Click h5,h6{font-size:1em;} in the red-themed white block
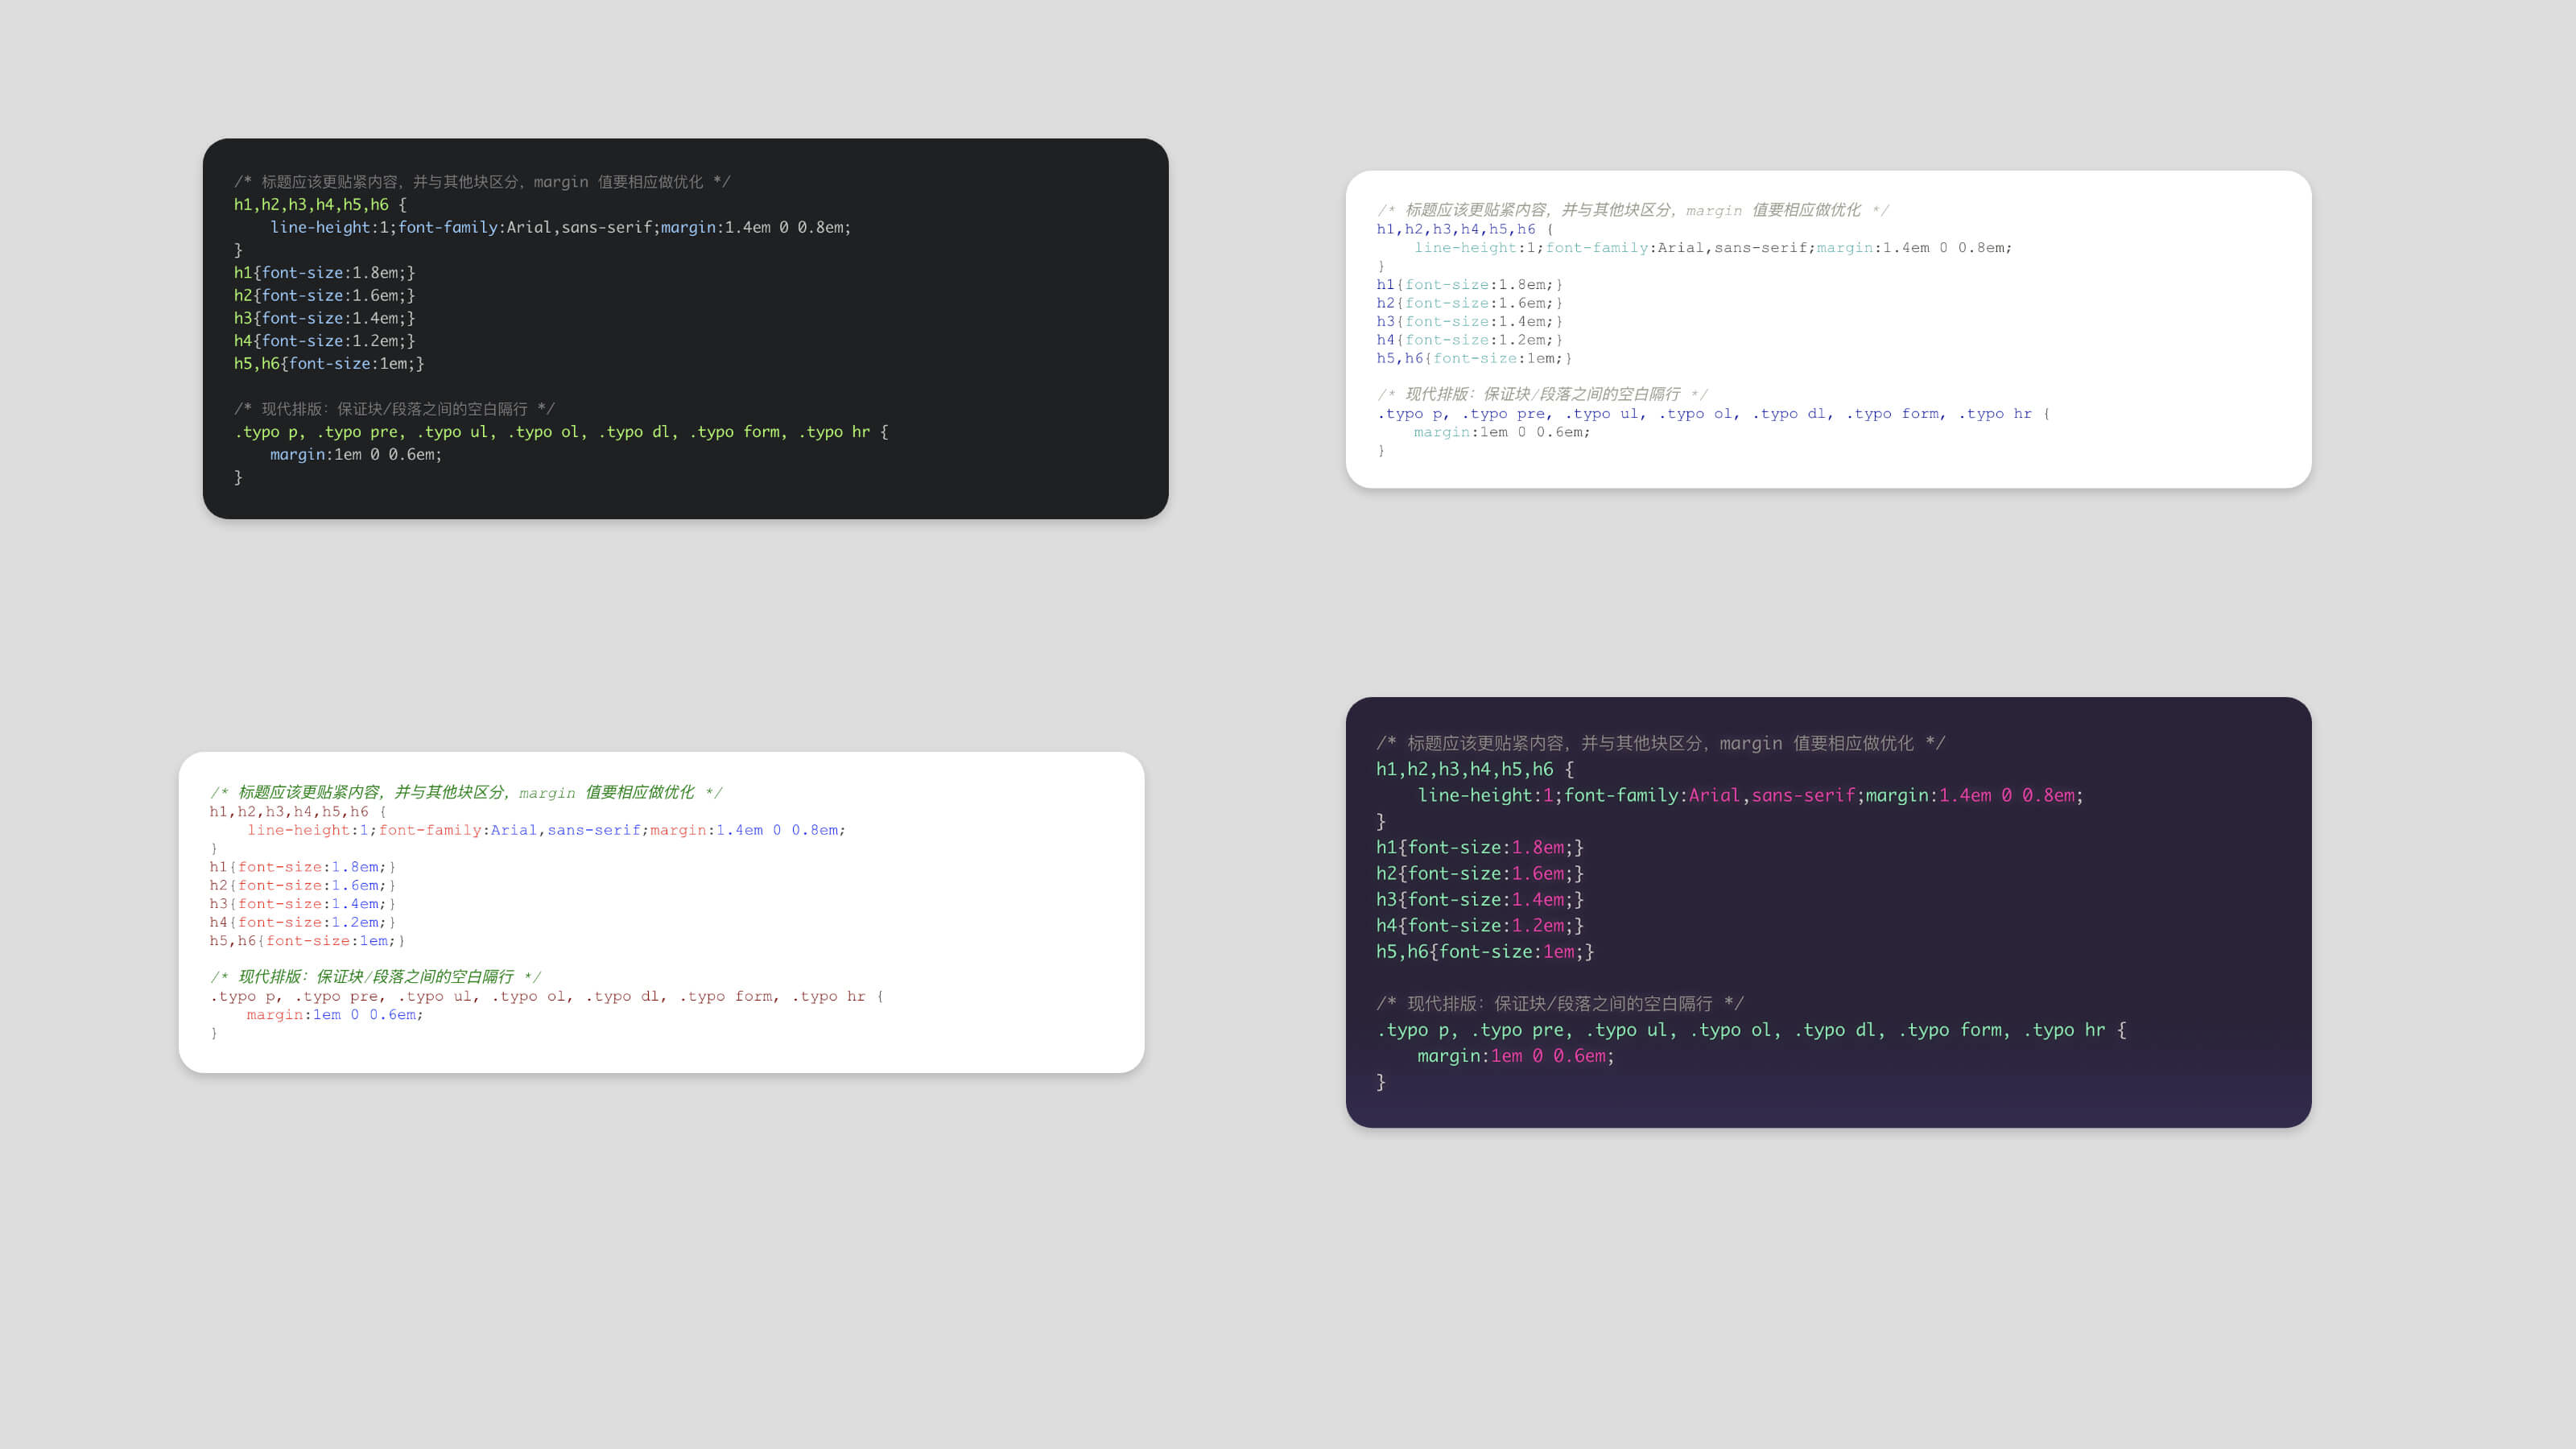The height and width of the screenshot is (1449, 2576). pyautogui.click(x=307, y=940)
